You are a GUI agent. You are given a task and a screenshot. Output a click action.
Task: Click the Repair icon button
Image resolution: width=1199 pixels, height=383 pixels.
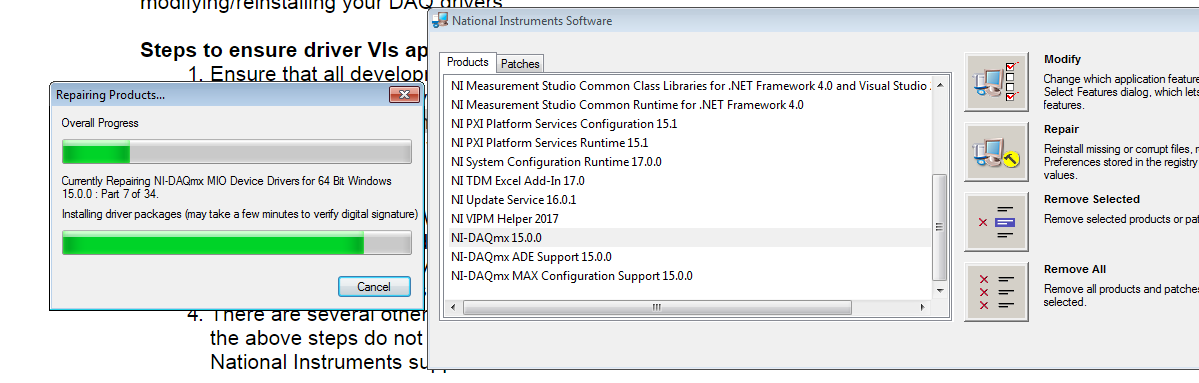(x=996, y=152)
